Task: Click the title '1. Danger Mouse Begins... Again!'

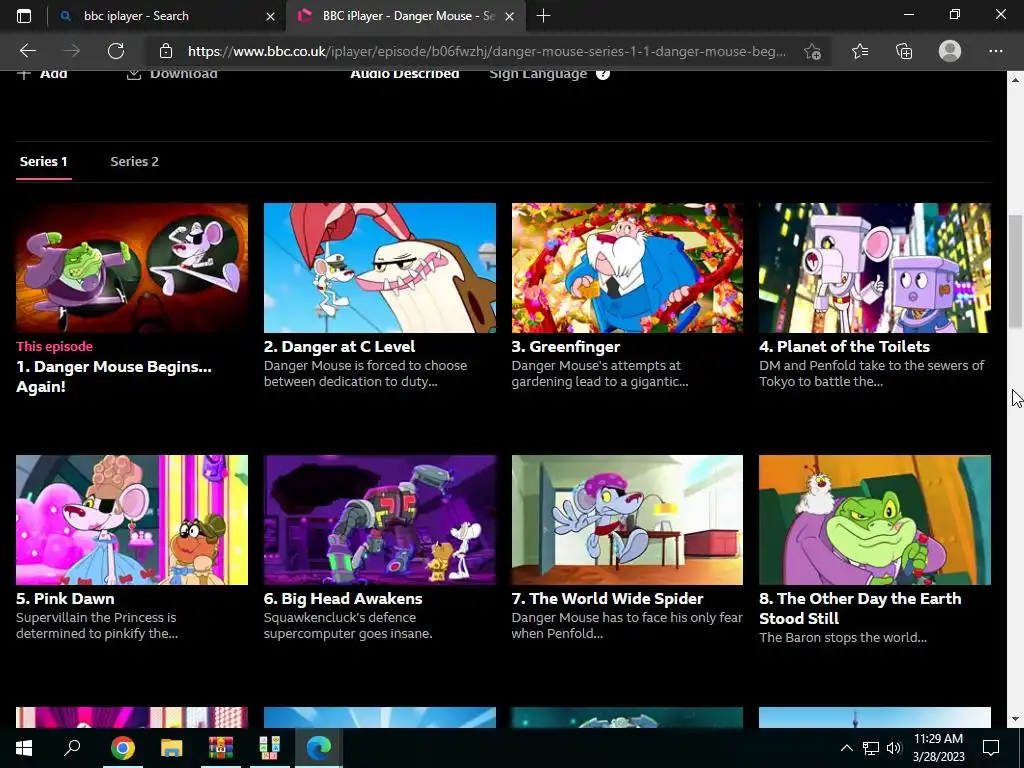Action: coord(114,377)
